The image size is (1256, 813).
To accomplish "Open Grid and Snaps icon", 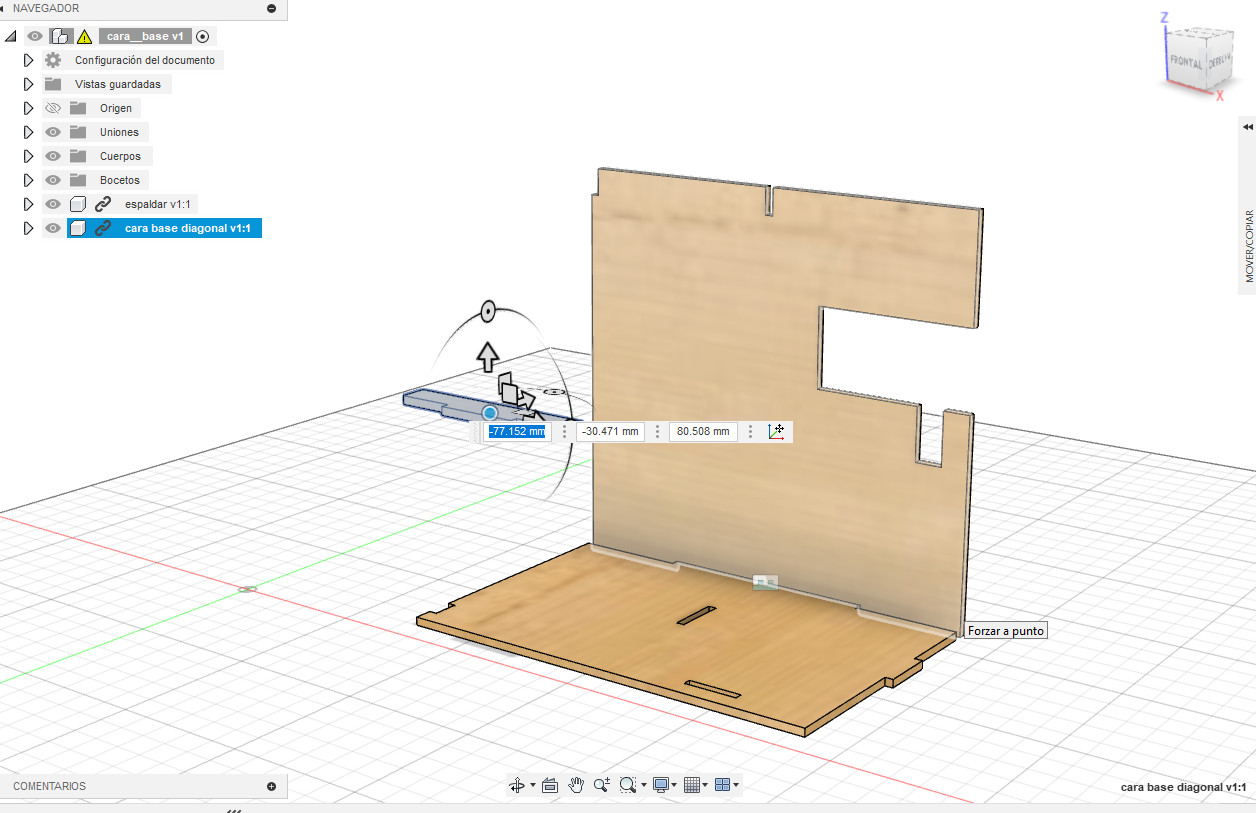I will [692, 786].
